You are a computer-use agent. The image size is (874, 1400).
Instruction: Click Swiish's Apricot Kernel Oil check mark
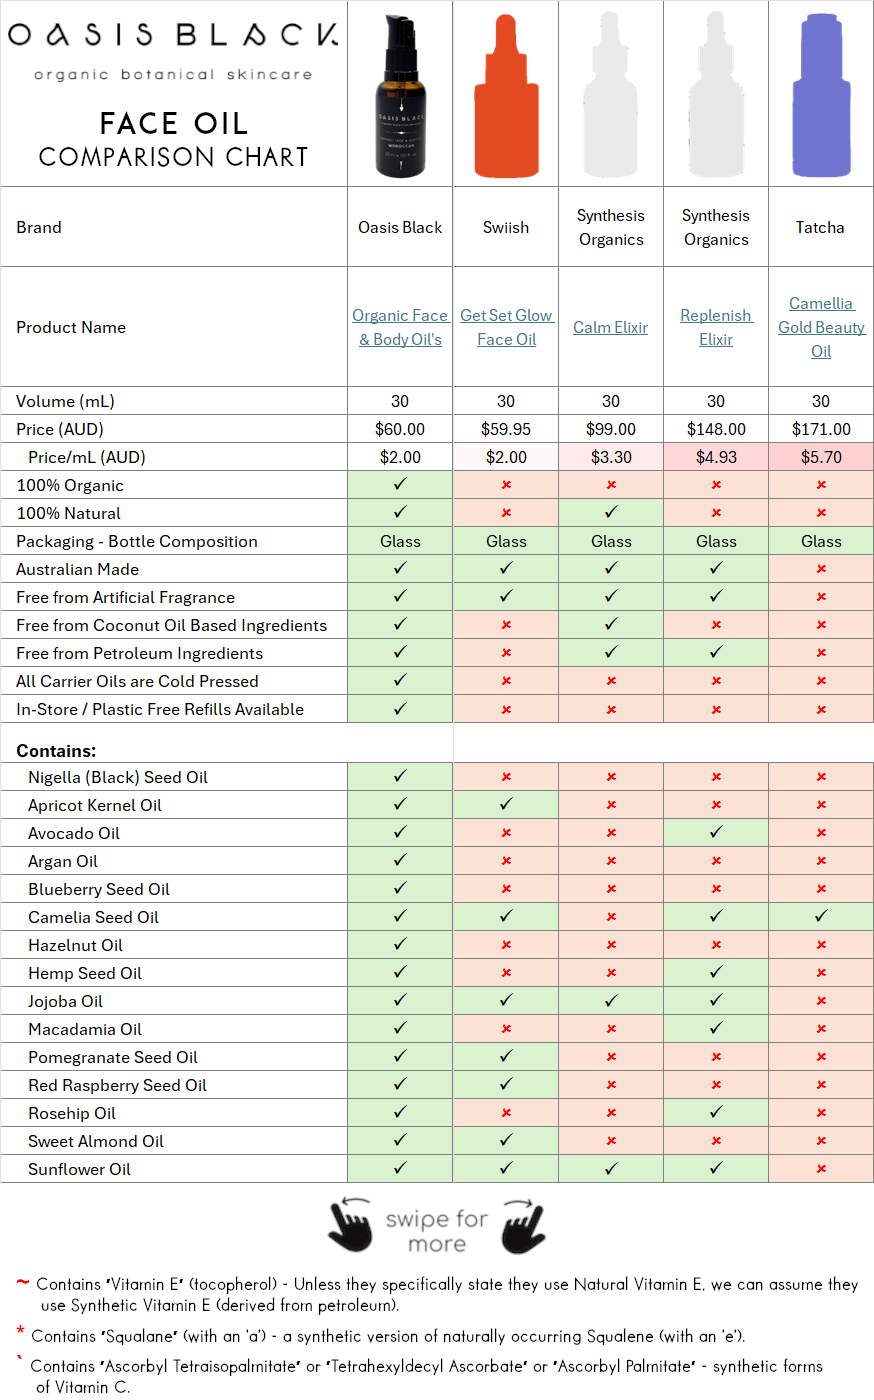[x=506, y=804]
